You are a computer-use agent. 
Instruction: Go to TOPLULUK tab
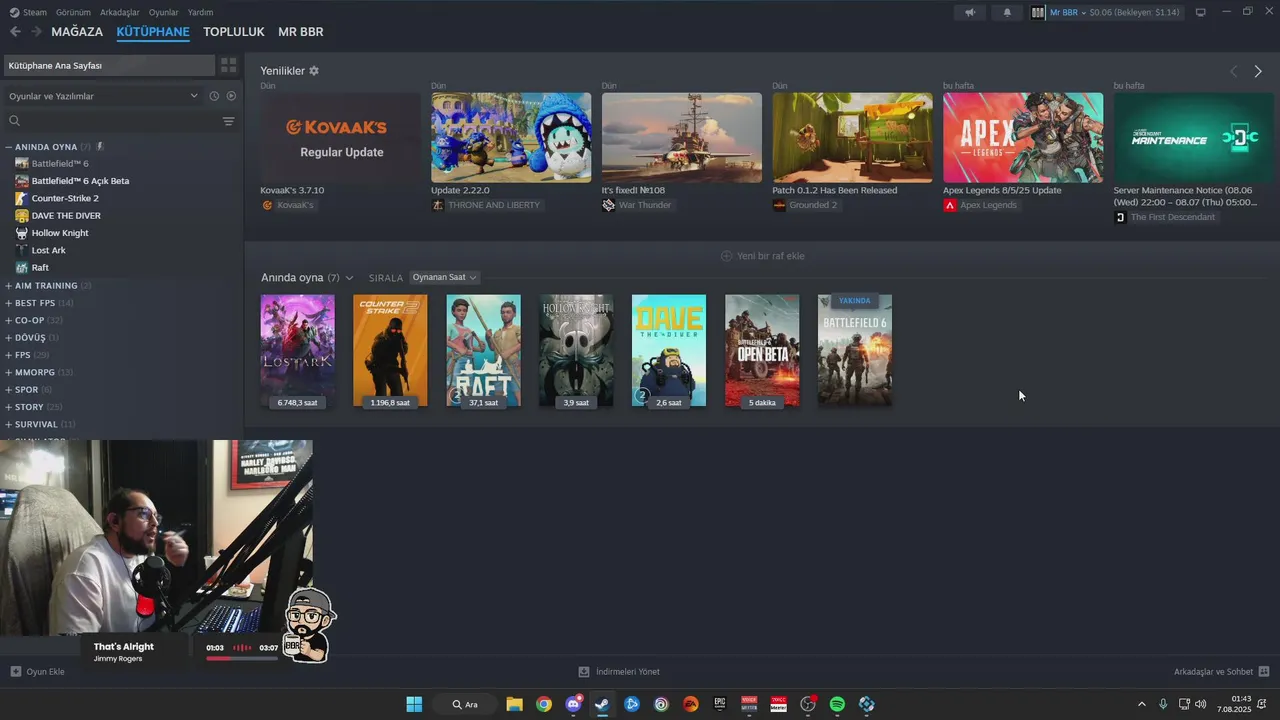coord(233,32)
